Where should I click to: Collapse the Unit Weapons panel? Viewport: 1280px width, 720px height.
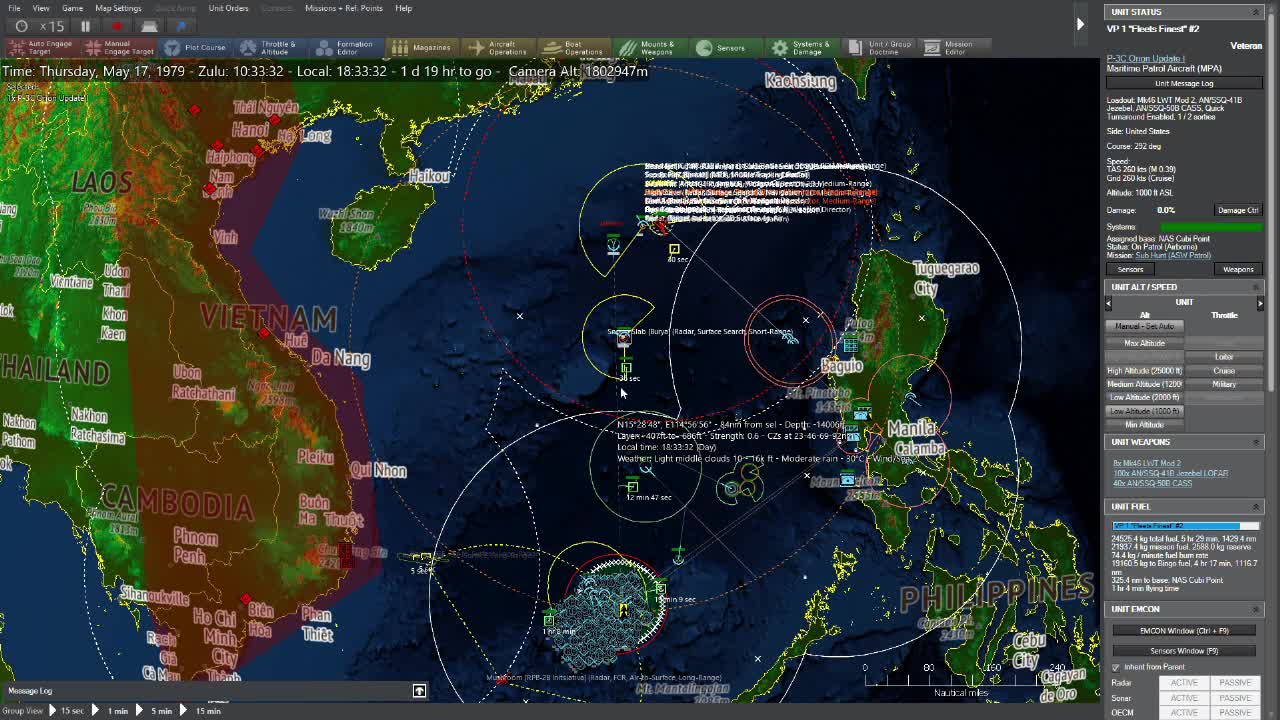[1256, 442]
